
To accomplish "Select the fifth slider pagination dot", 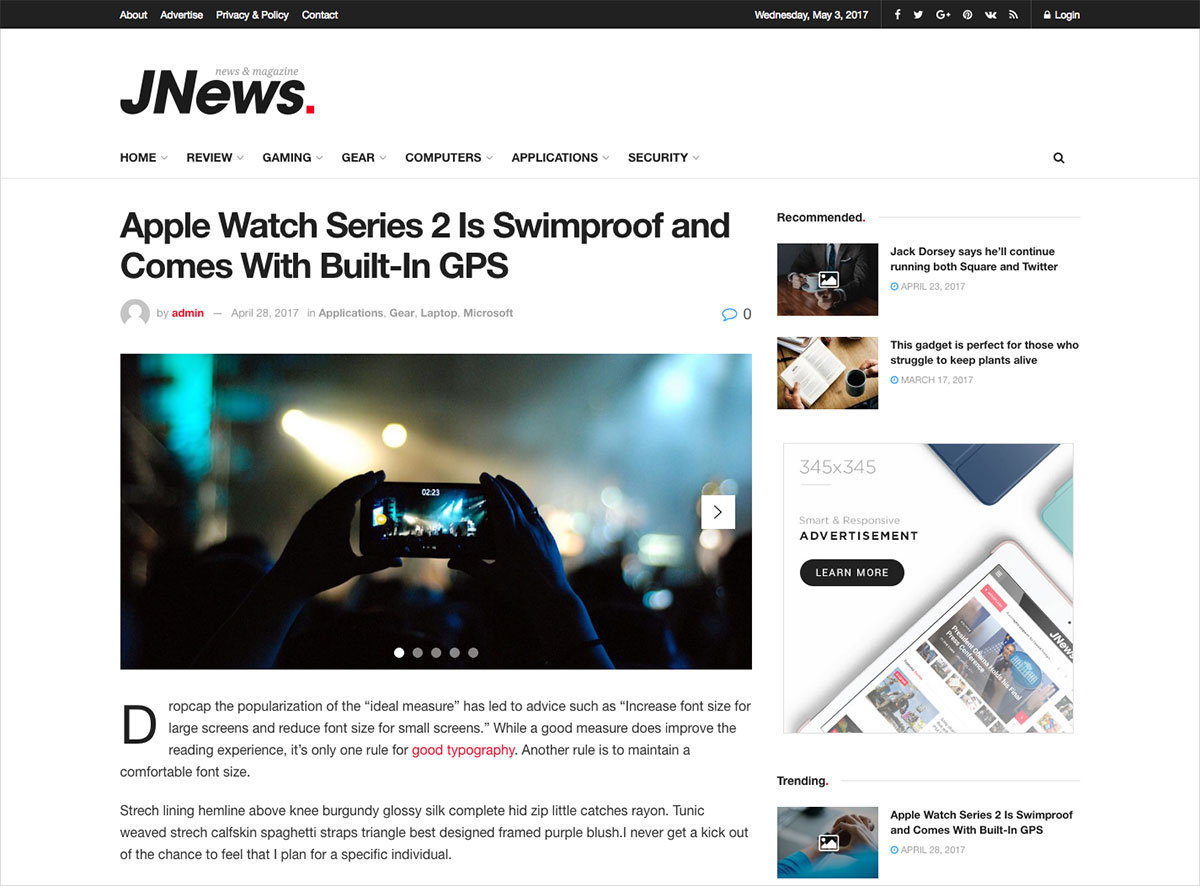I will 473,652.
